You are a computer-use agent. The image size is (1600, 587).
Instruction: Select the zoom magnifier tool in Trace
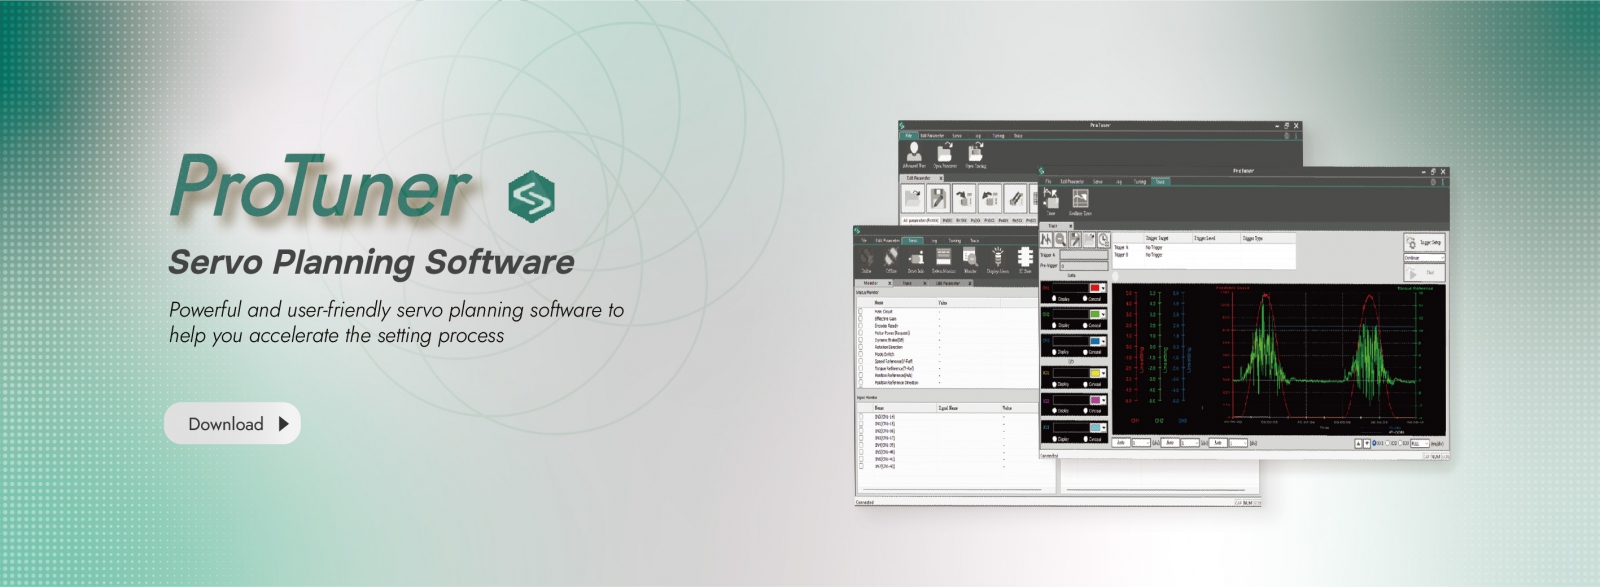pos(1060,239)
